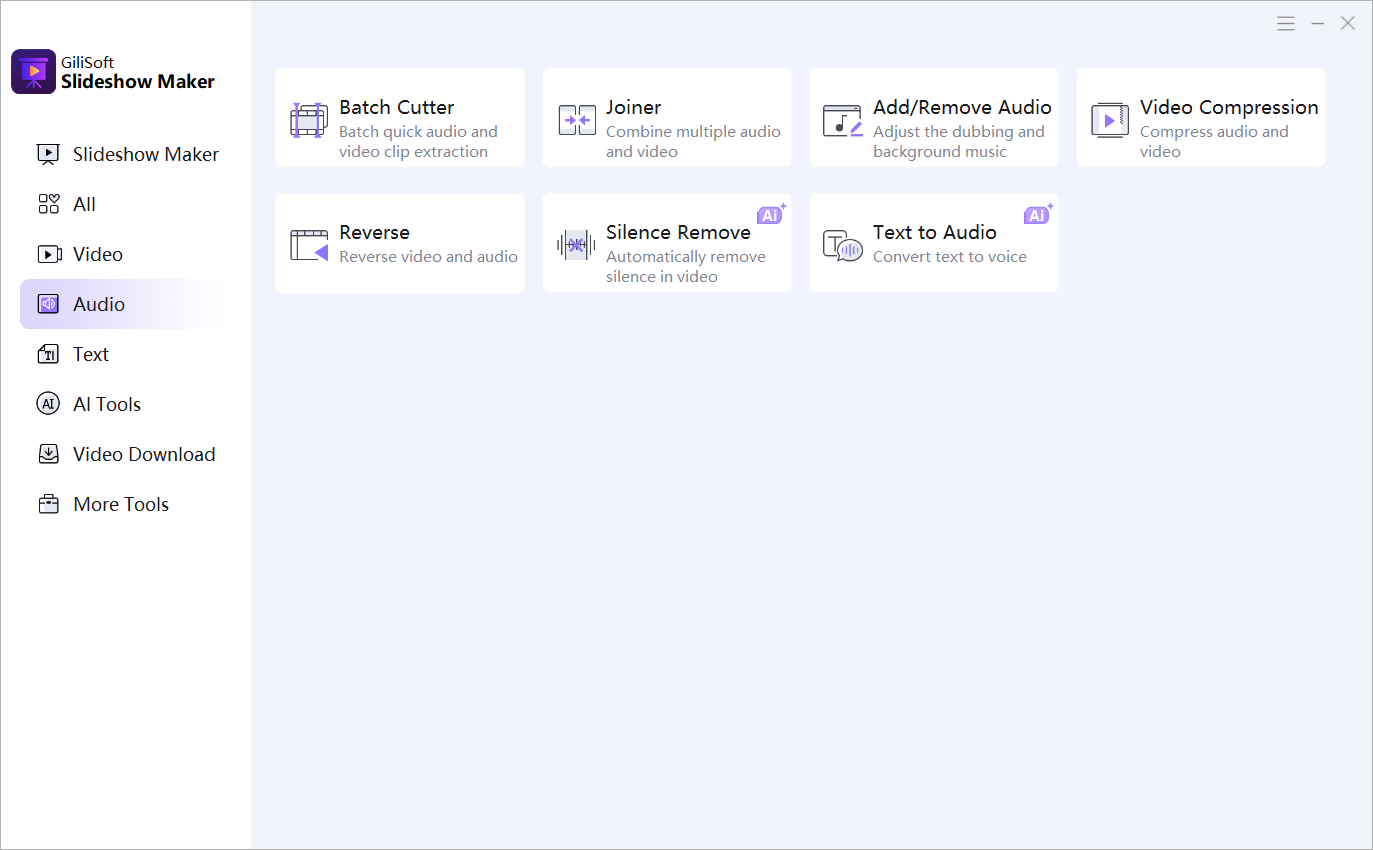Open the Slideshow Maker section
This screenshot has height=850, width=1373.
(x=145, y=154)
